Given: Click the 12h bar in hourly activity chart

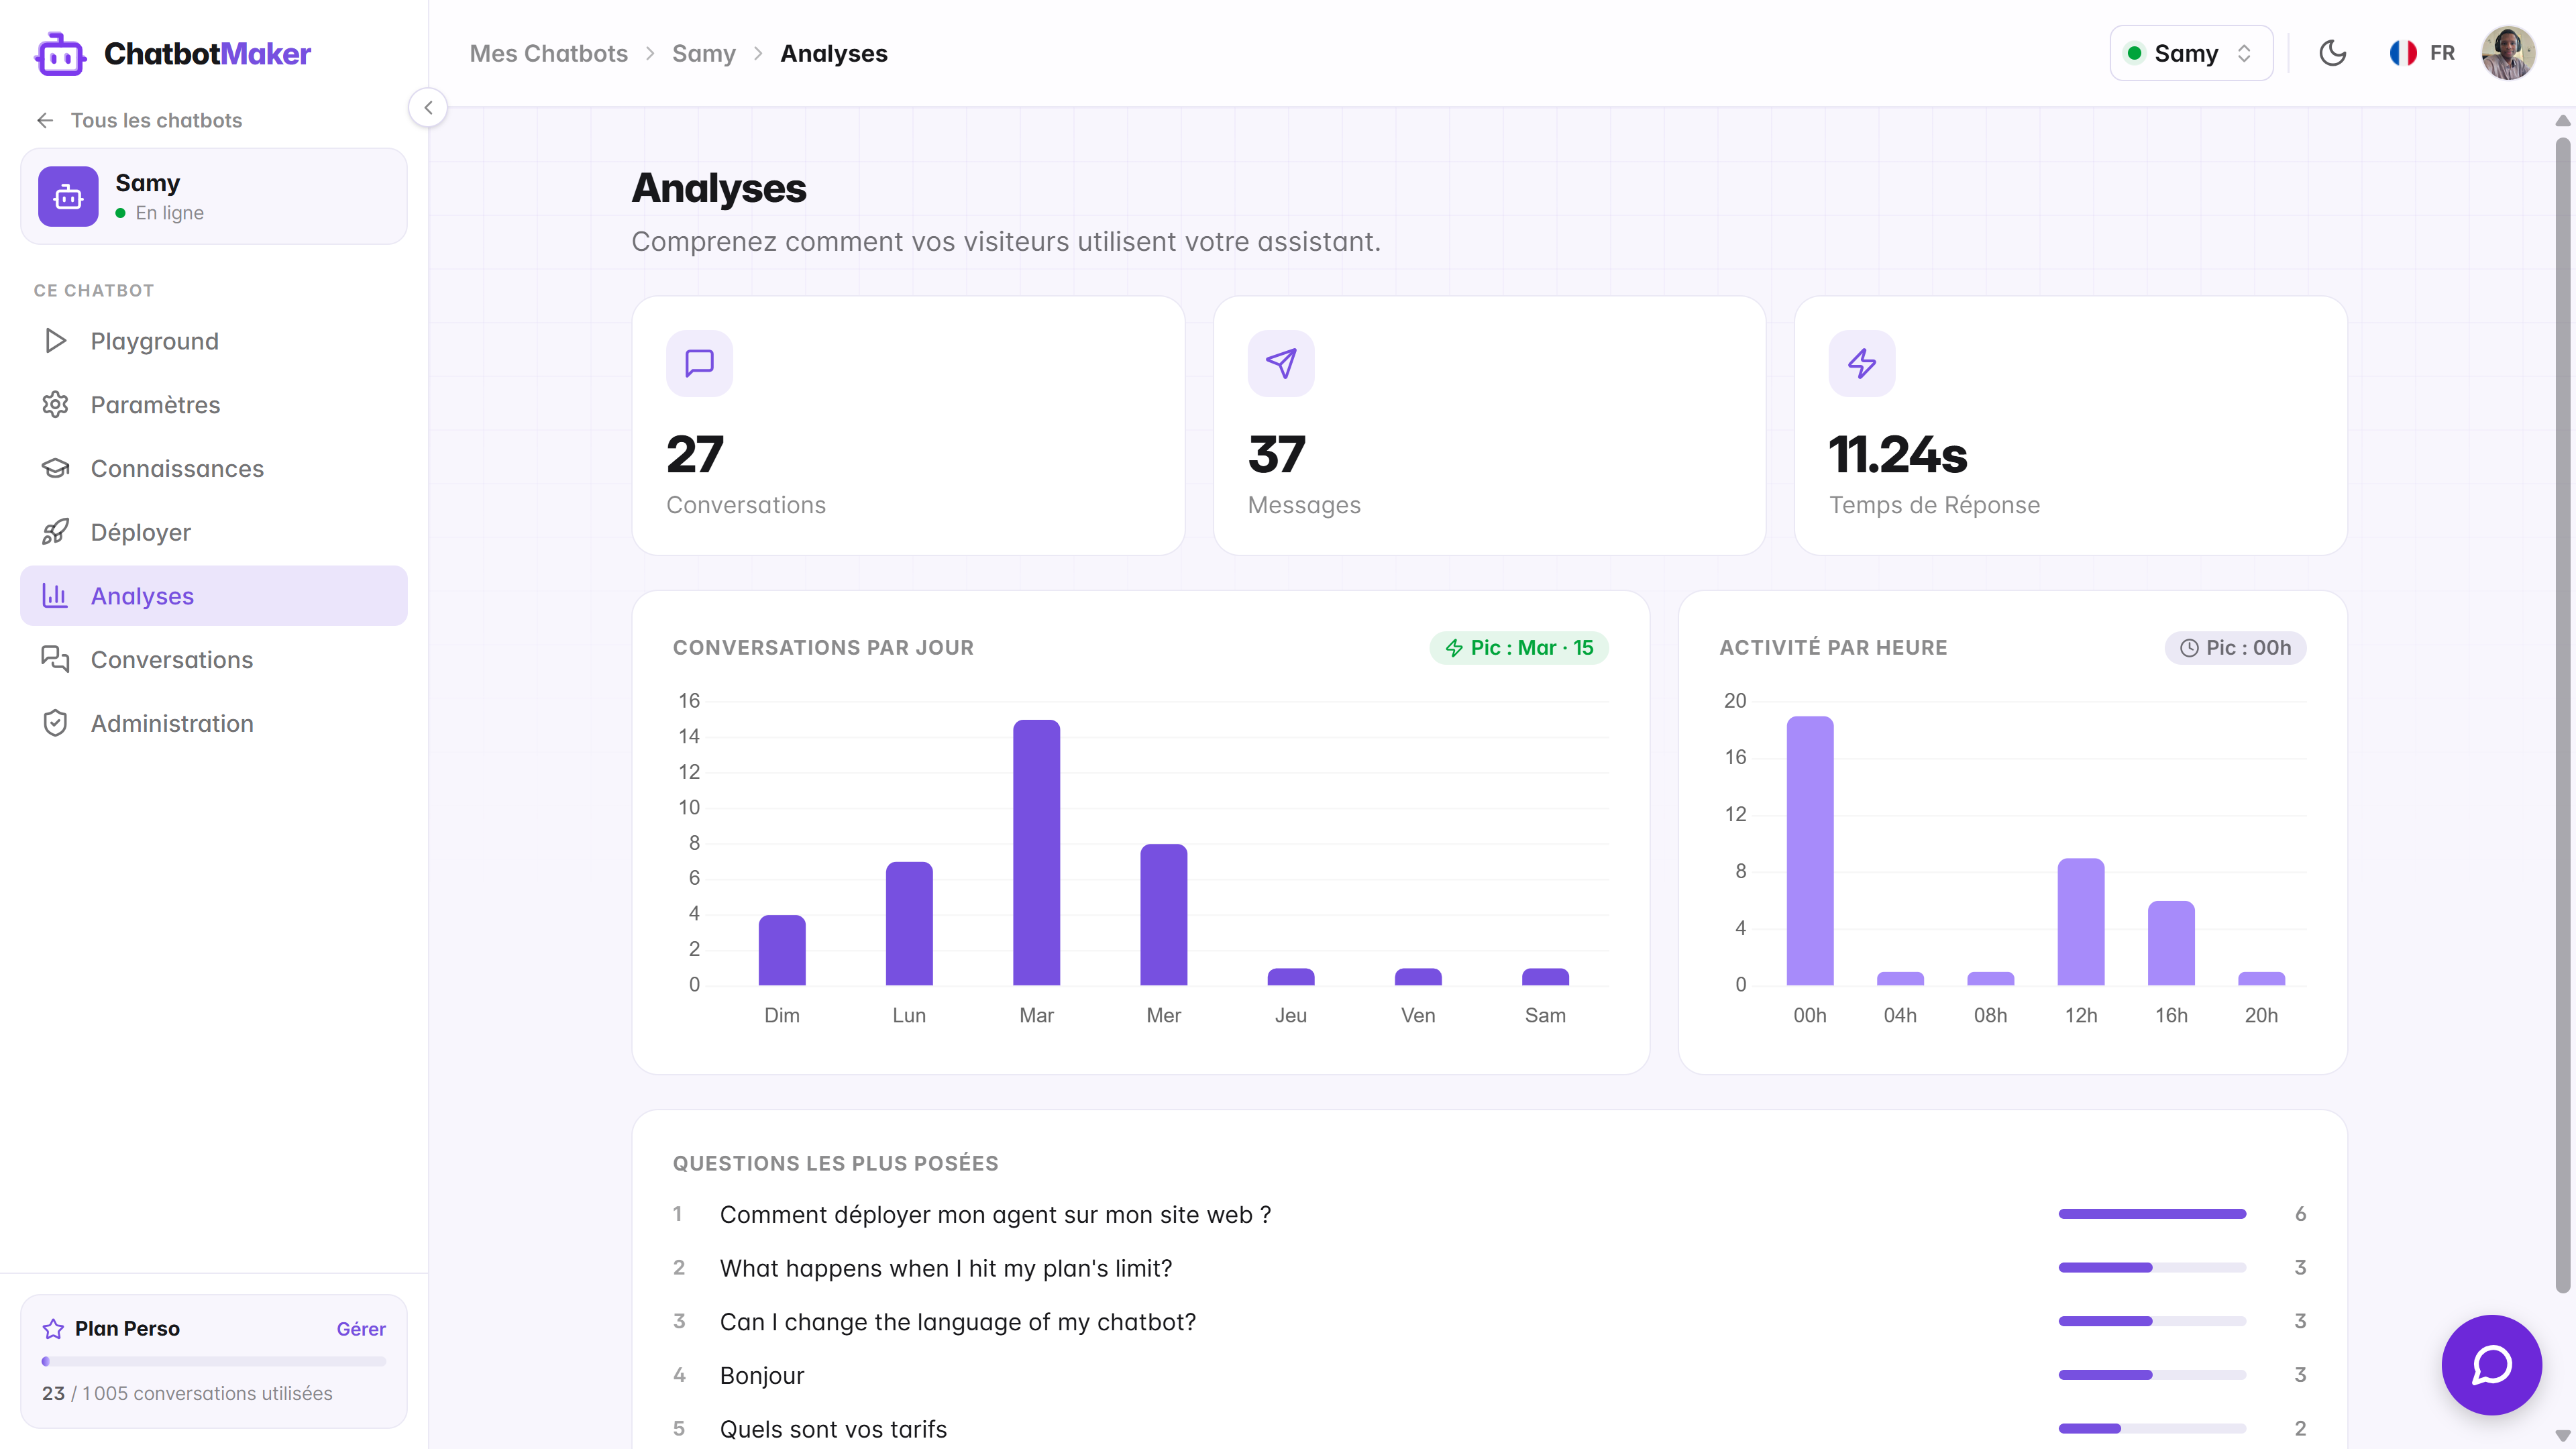Looking at the screenshot, I should click(x=2081, y=921).
